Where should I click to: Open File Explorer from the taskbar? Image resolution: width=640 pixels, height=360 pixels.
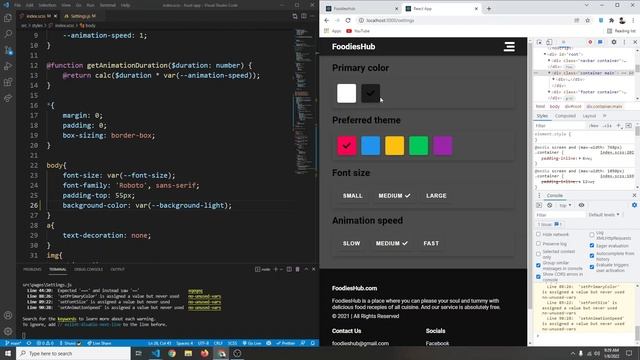point(188,353)
